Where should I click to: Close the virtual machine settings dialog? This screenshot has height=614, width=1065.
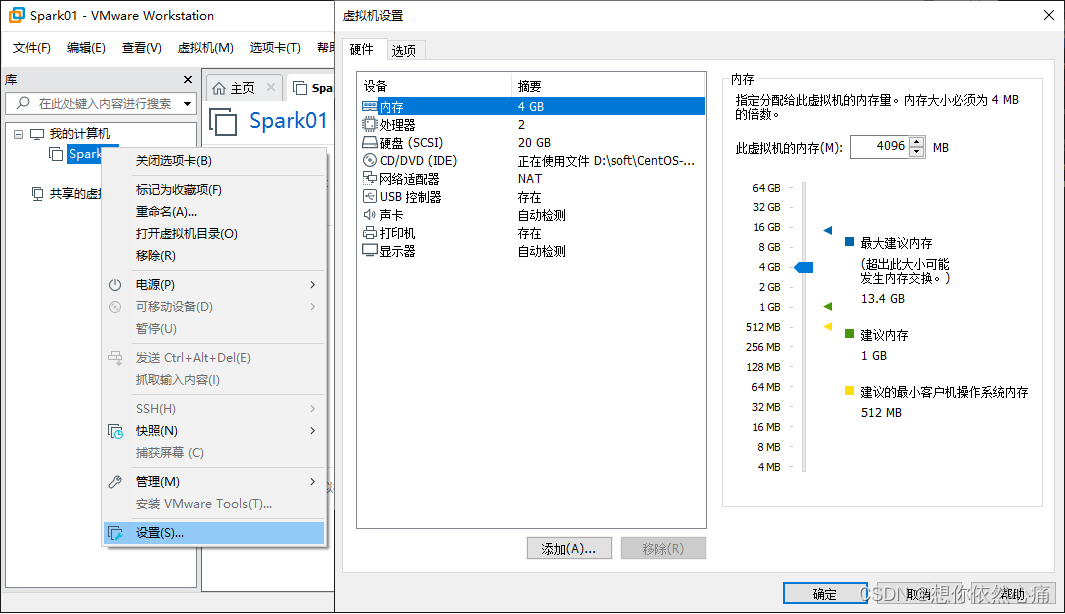tap(1049, 15)
